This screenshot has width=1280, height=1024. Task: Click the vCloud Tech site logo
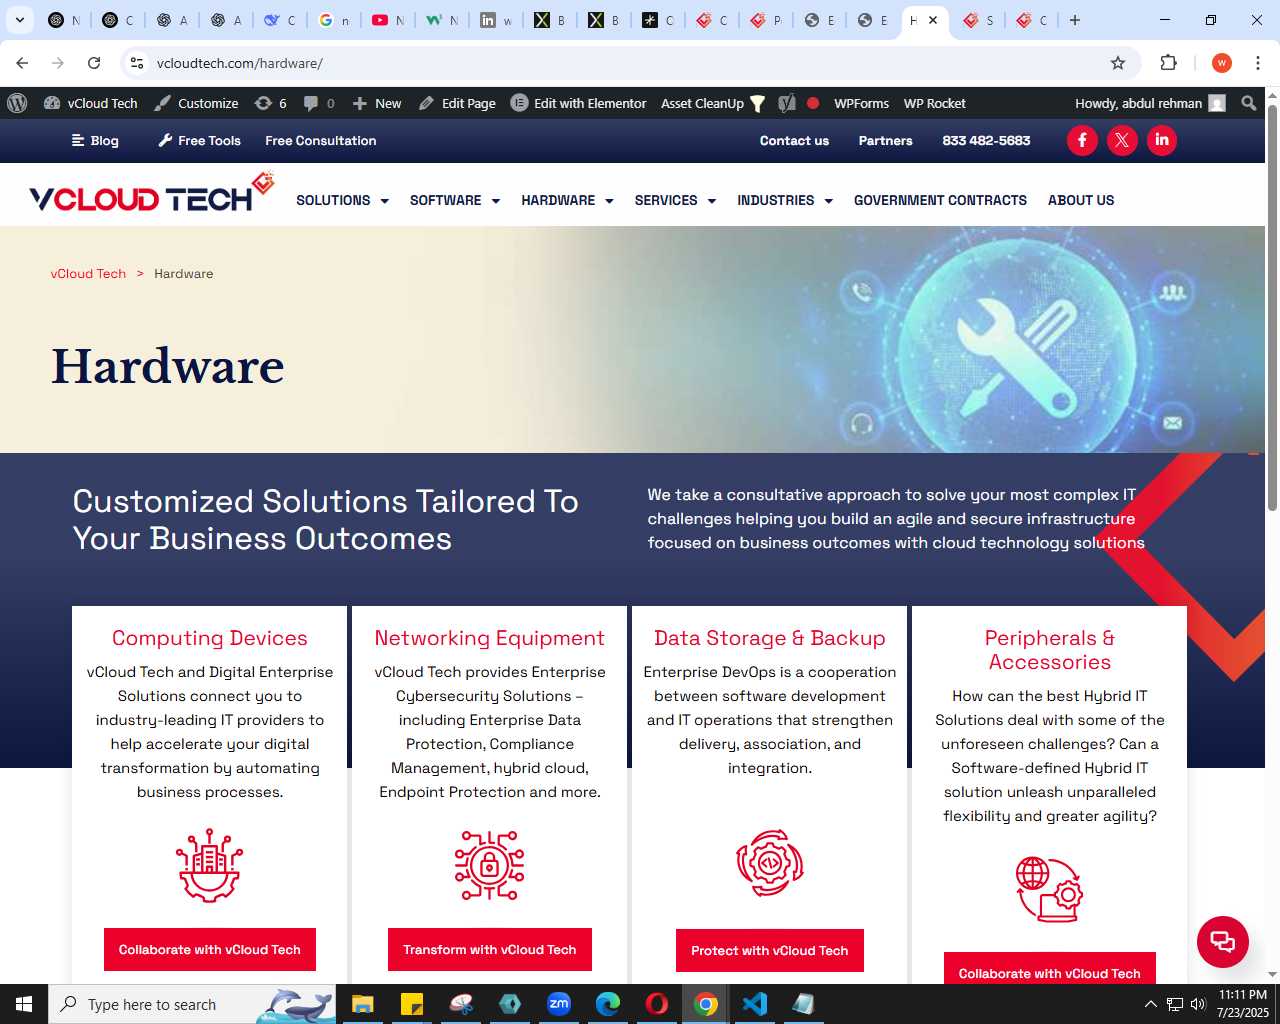coord(152,193)
